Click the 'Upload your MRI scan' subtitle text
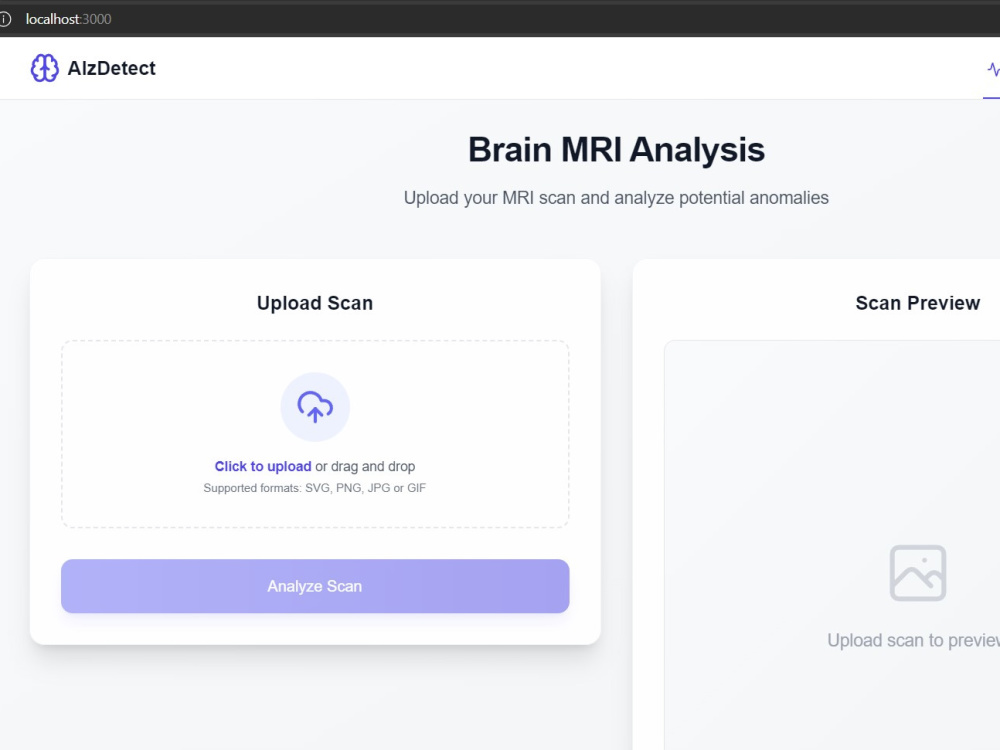Screen dimensions: 1000x750 coord(616,198)
